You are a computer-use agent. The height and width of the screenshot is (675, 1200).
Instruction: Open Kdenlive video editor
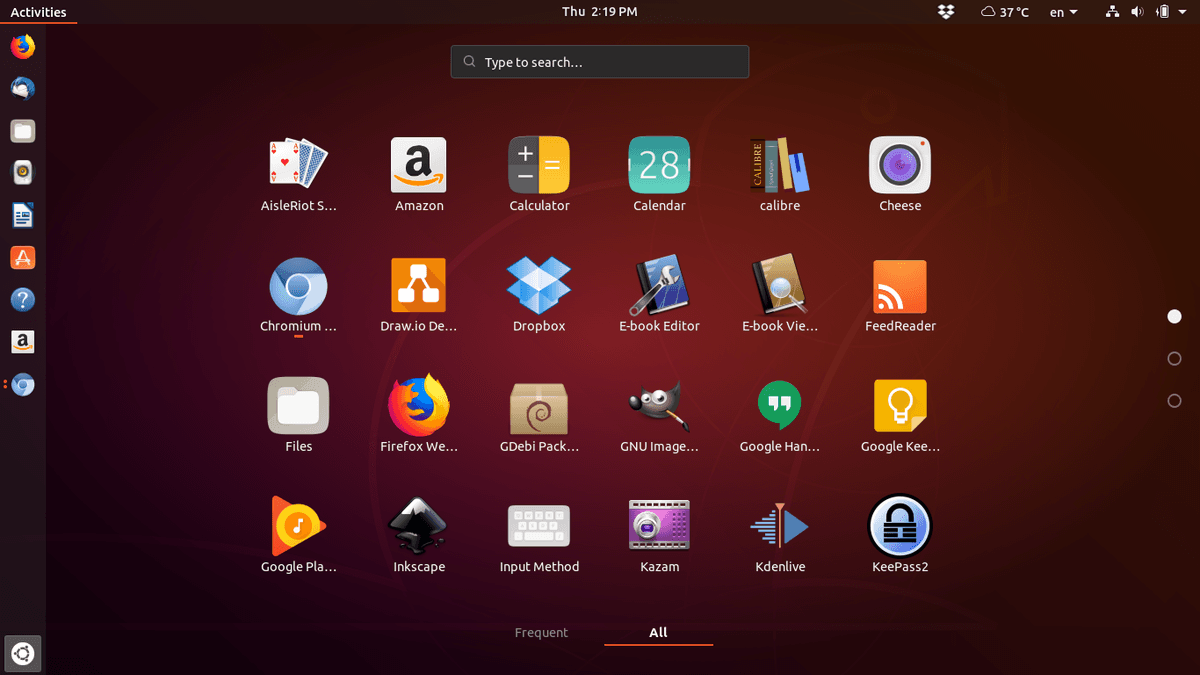click(x=779, y=526)
